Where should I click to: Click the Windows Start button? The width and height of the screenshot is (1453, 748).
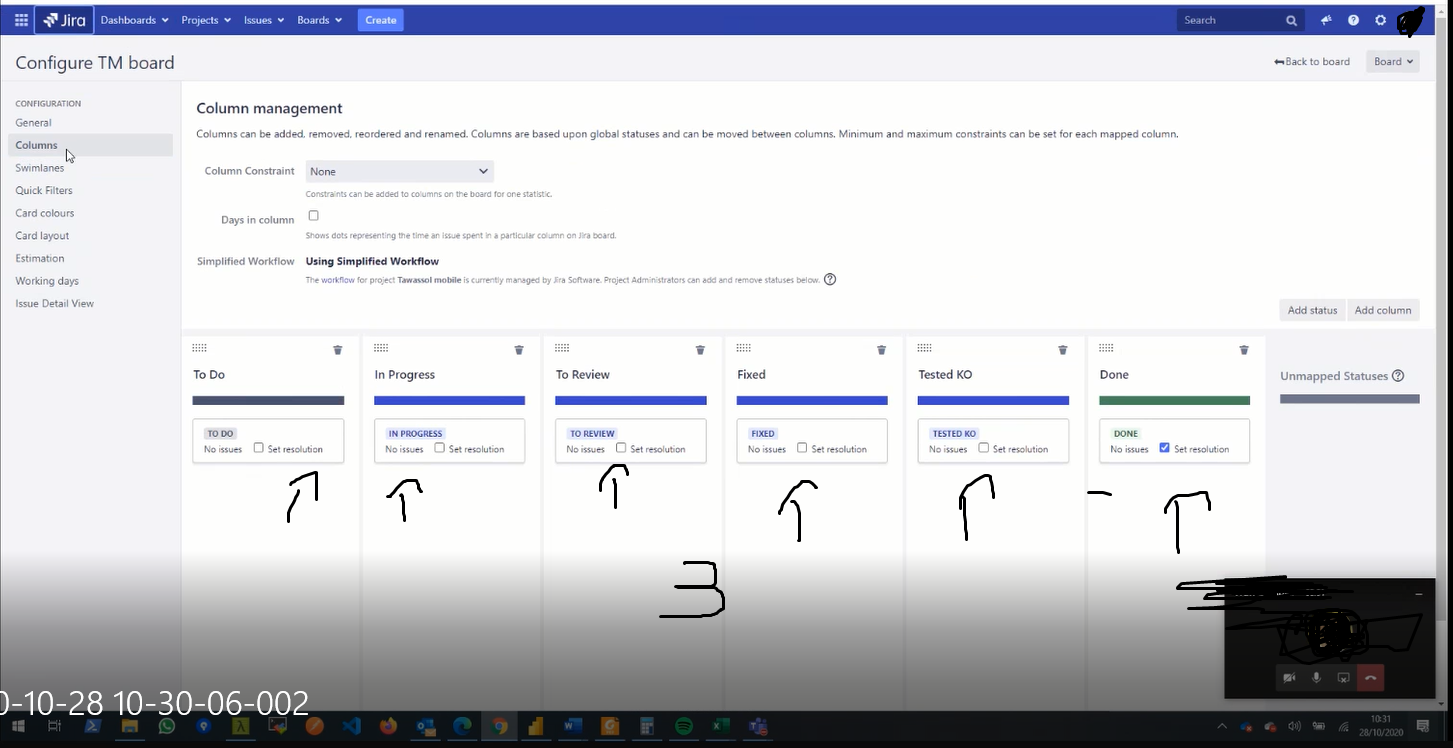click(x=20, y=727)
